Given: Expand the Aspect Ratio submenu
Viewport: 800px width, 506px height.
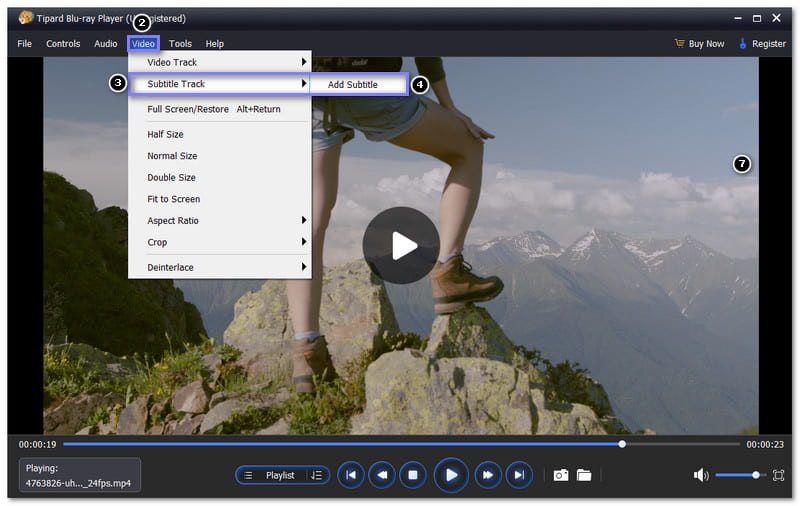Looking at the screenshot, I should coord(219,220).
